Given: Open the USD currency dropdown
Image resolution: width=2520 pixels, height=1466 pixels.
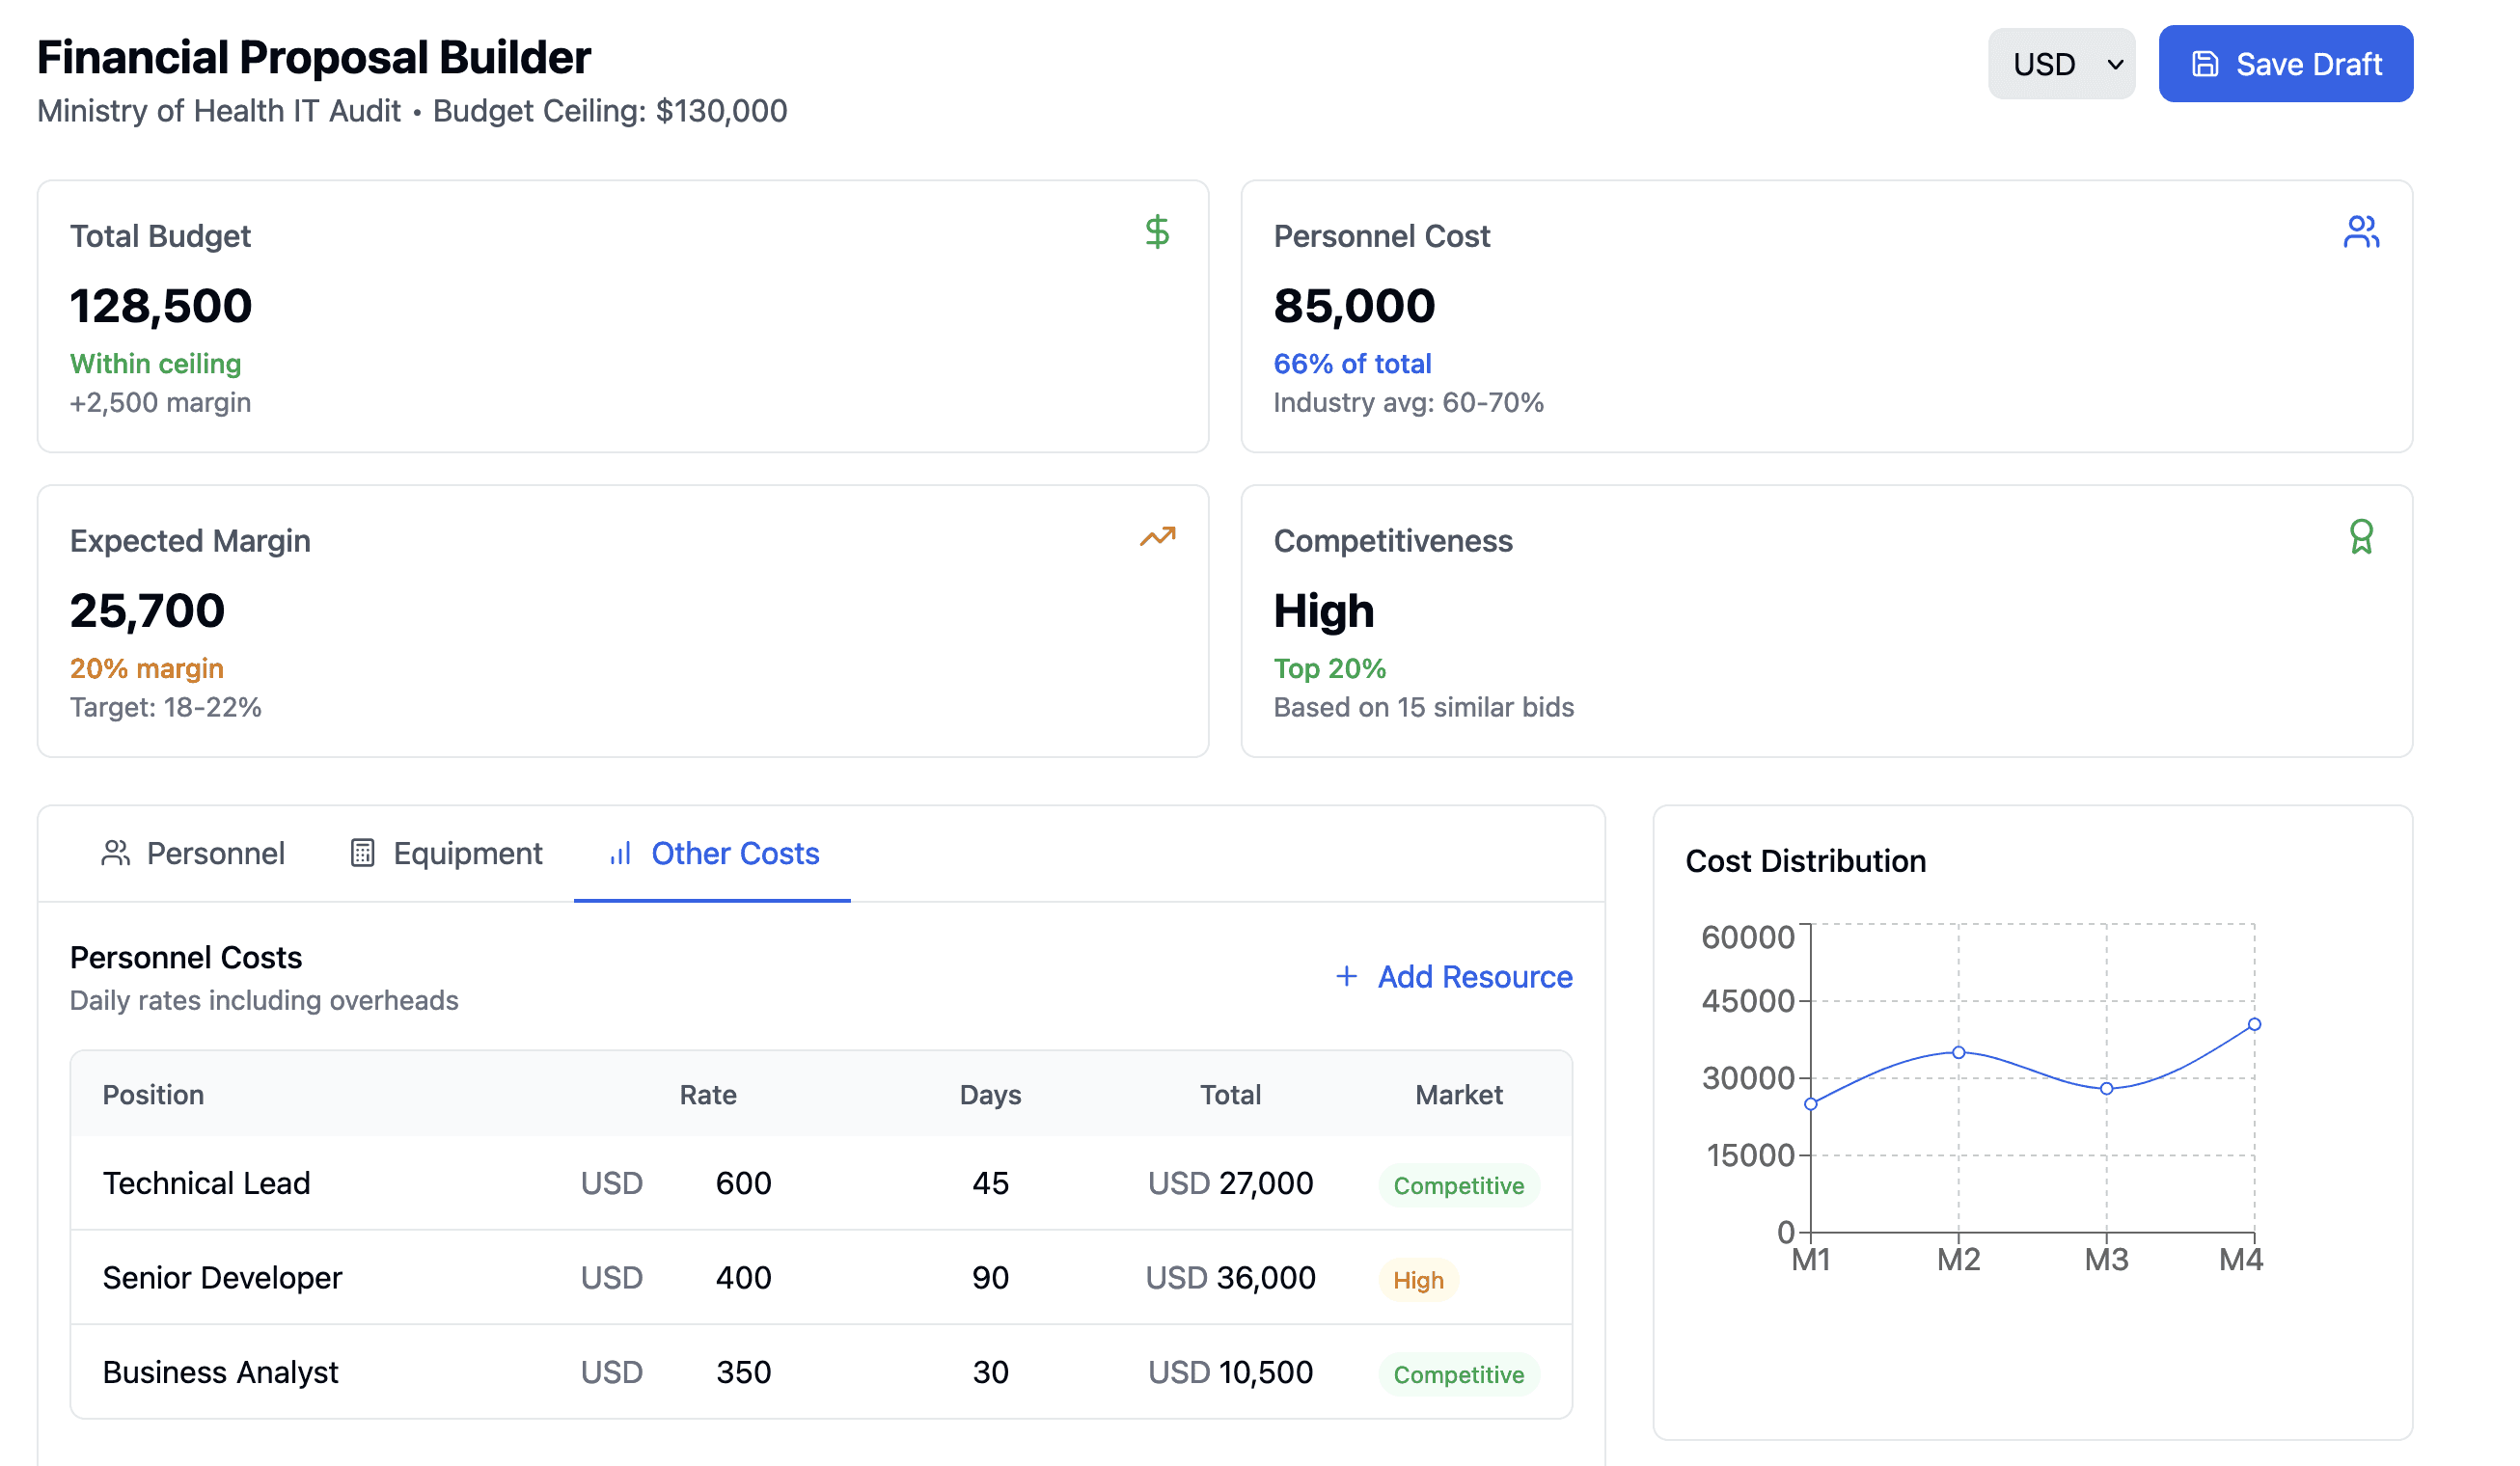Looking at the screenshot, I should [x=2060, y=64].
